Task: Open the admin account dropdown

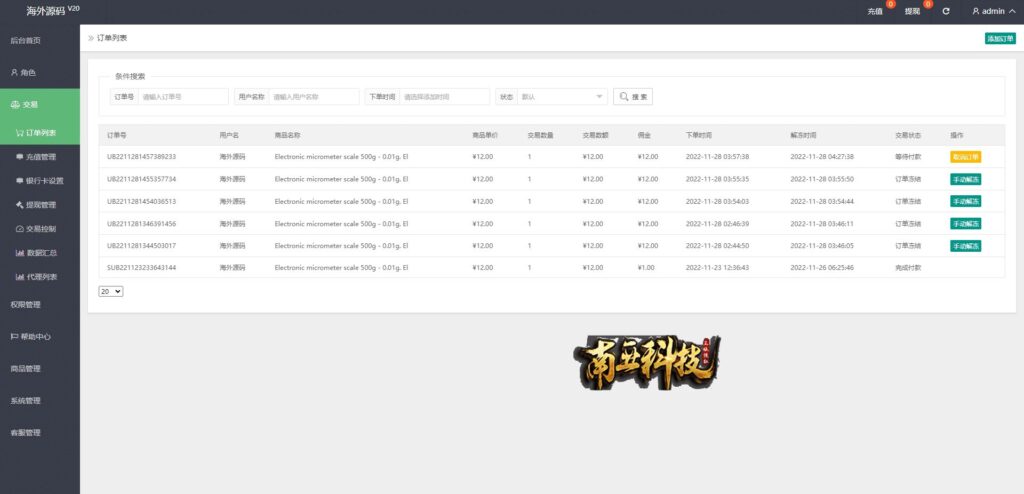Action: [x=993, y=11]
